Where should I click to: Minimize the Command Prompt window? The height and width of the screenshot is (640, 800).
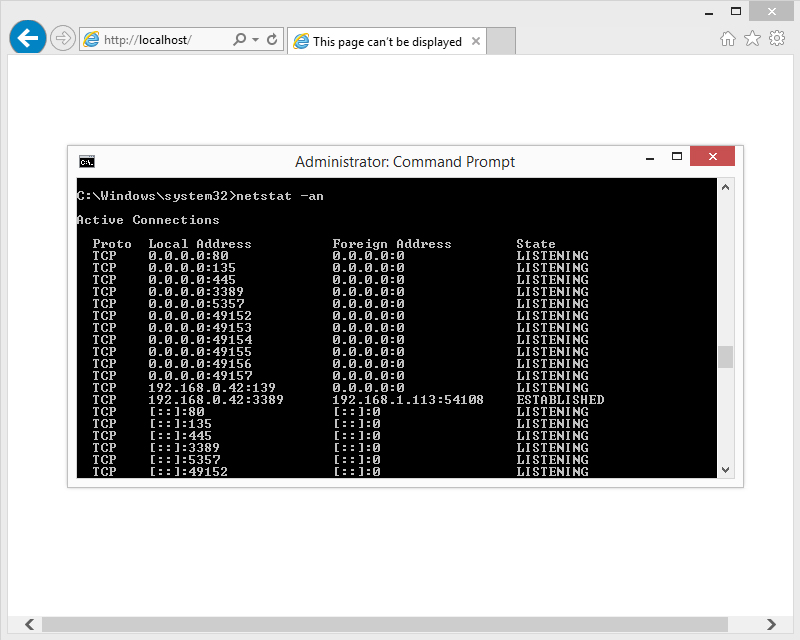coord(649,158)
